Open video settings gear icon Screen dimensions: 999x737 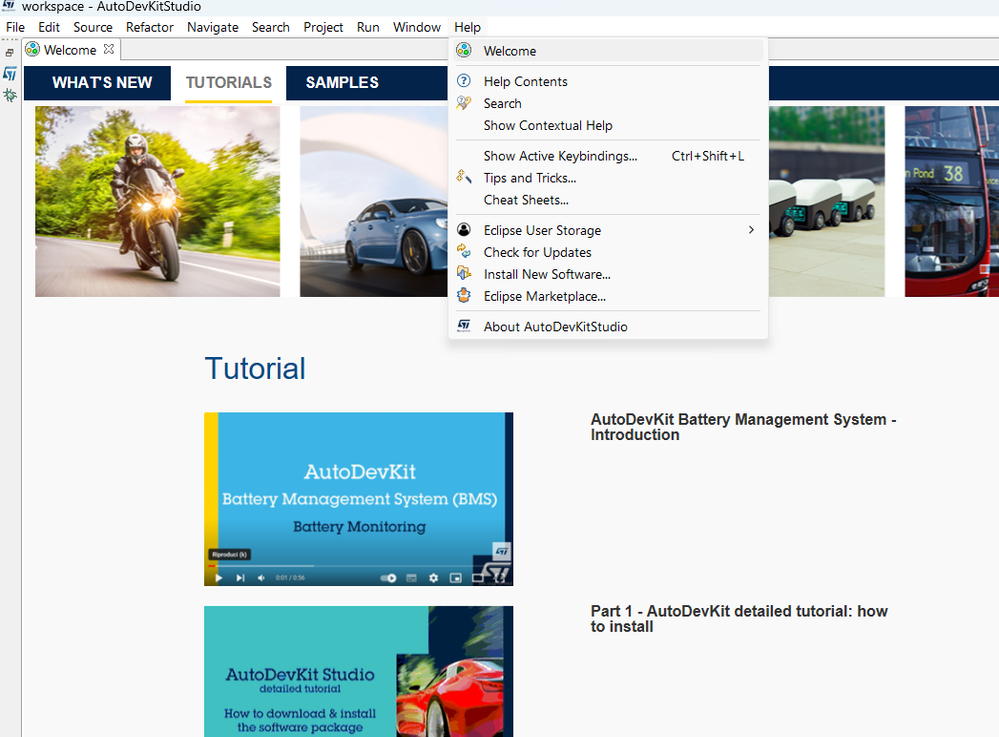click(x=433, y=578)
